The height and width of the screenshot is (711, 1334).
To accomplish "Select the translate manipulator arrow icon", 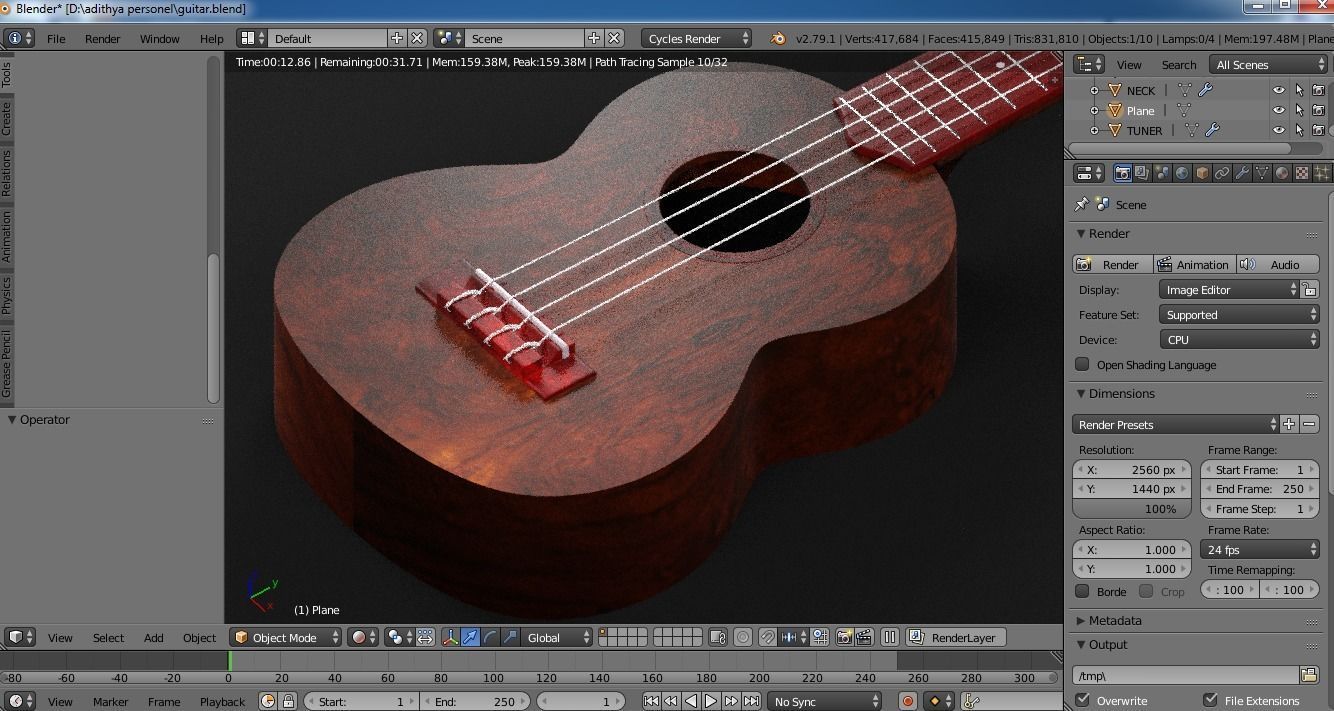I will [x=470, y=637].
